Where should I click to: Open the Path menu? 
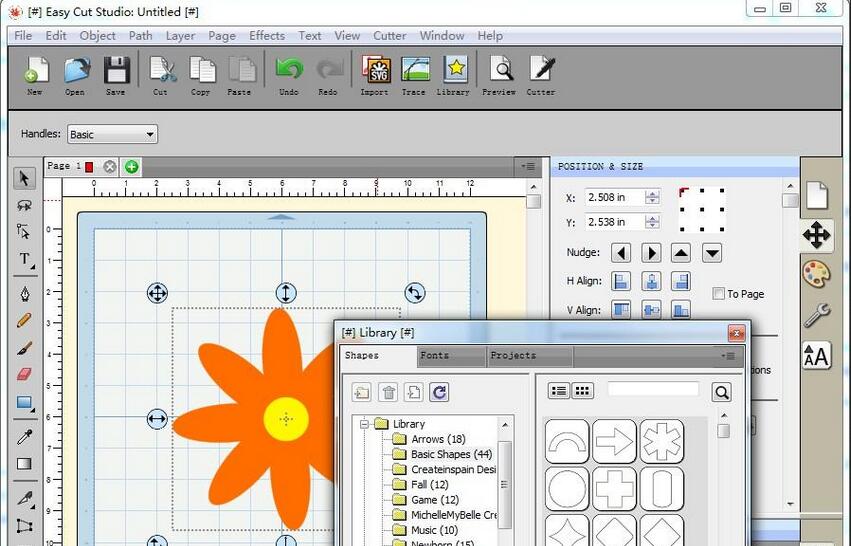point(141,36)
